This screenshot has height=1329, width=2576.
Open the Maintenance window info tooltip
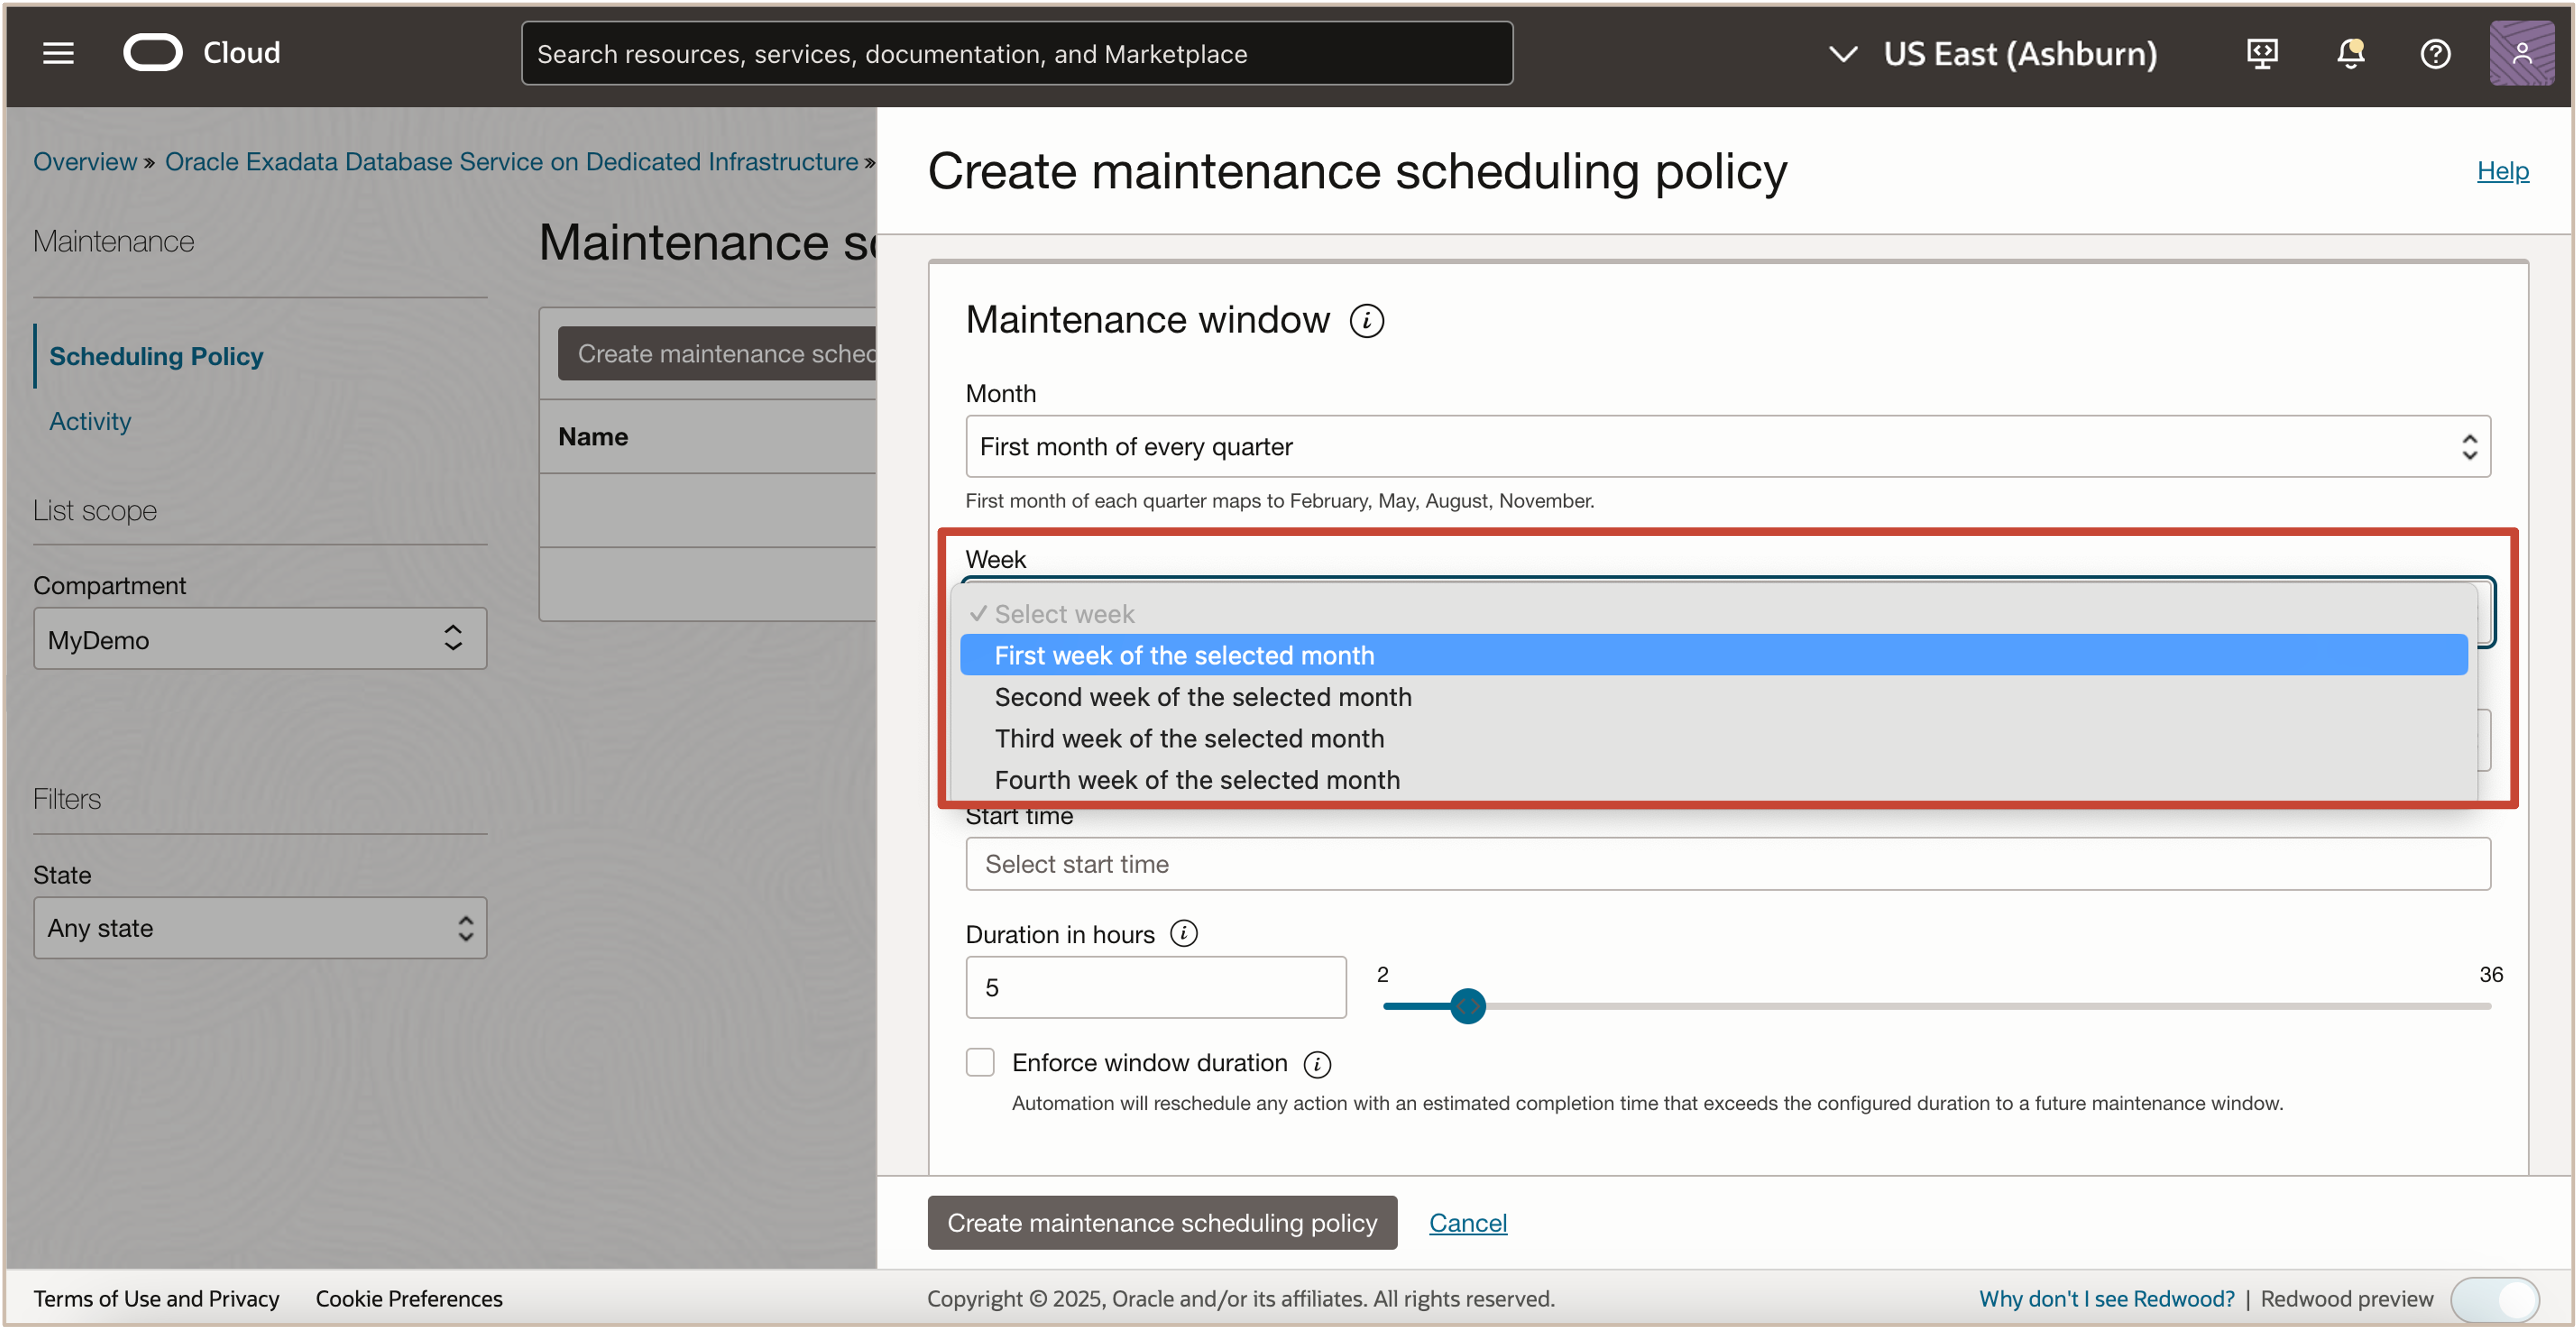[1367, 320]
